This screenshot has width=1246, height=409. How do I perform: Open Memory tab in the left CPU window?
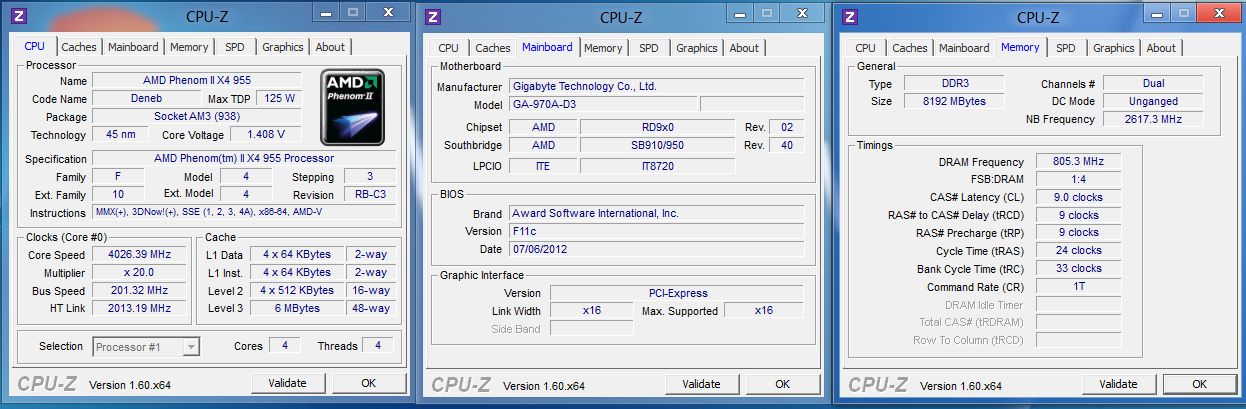pyautogui.click(x=189, y=47)
